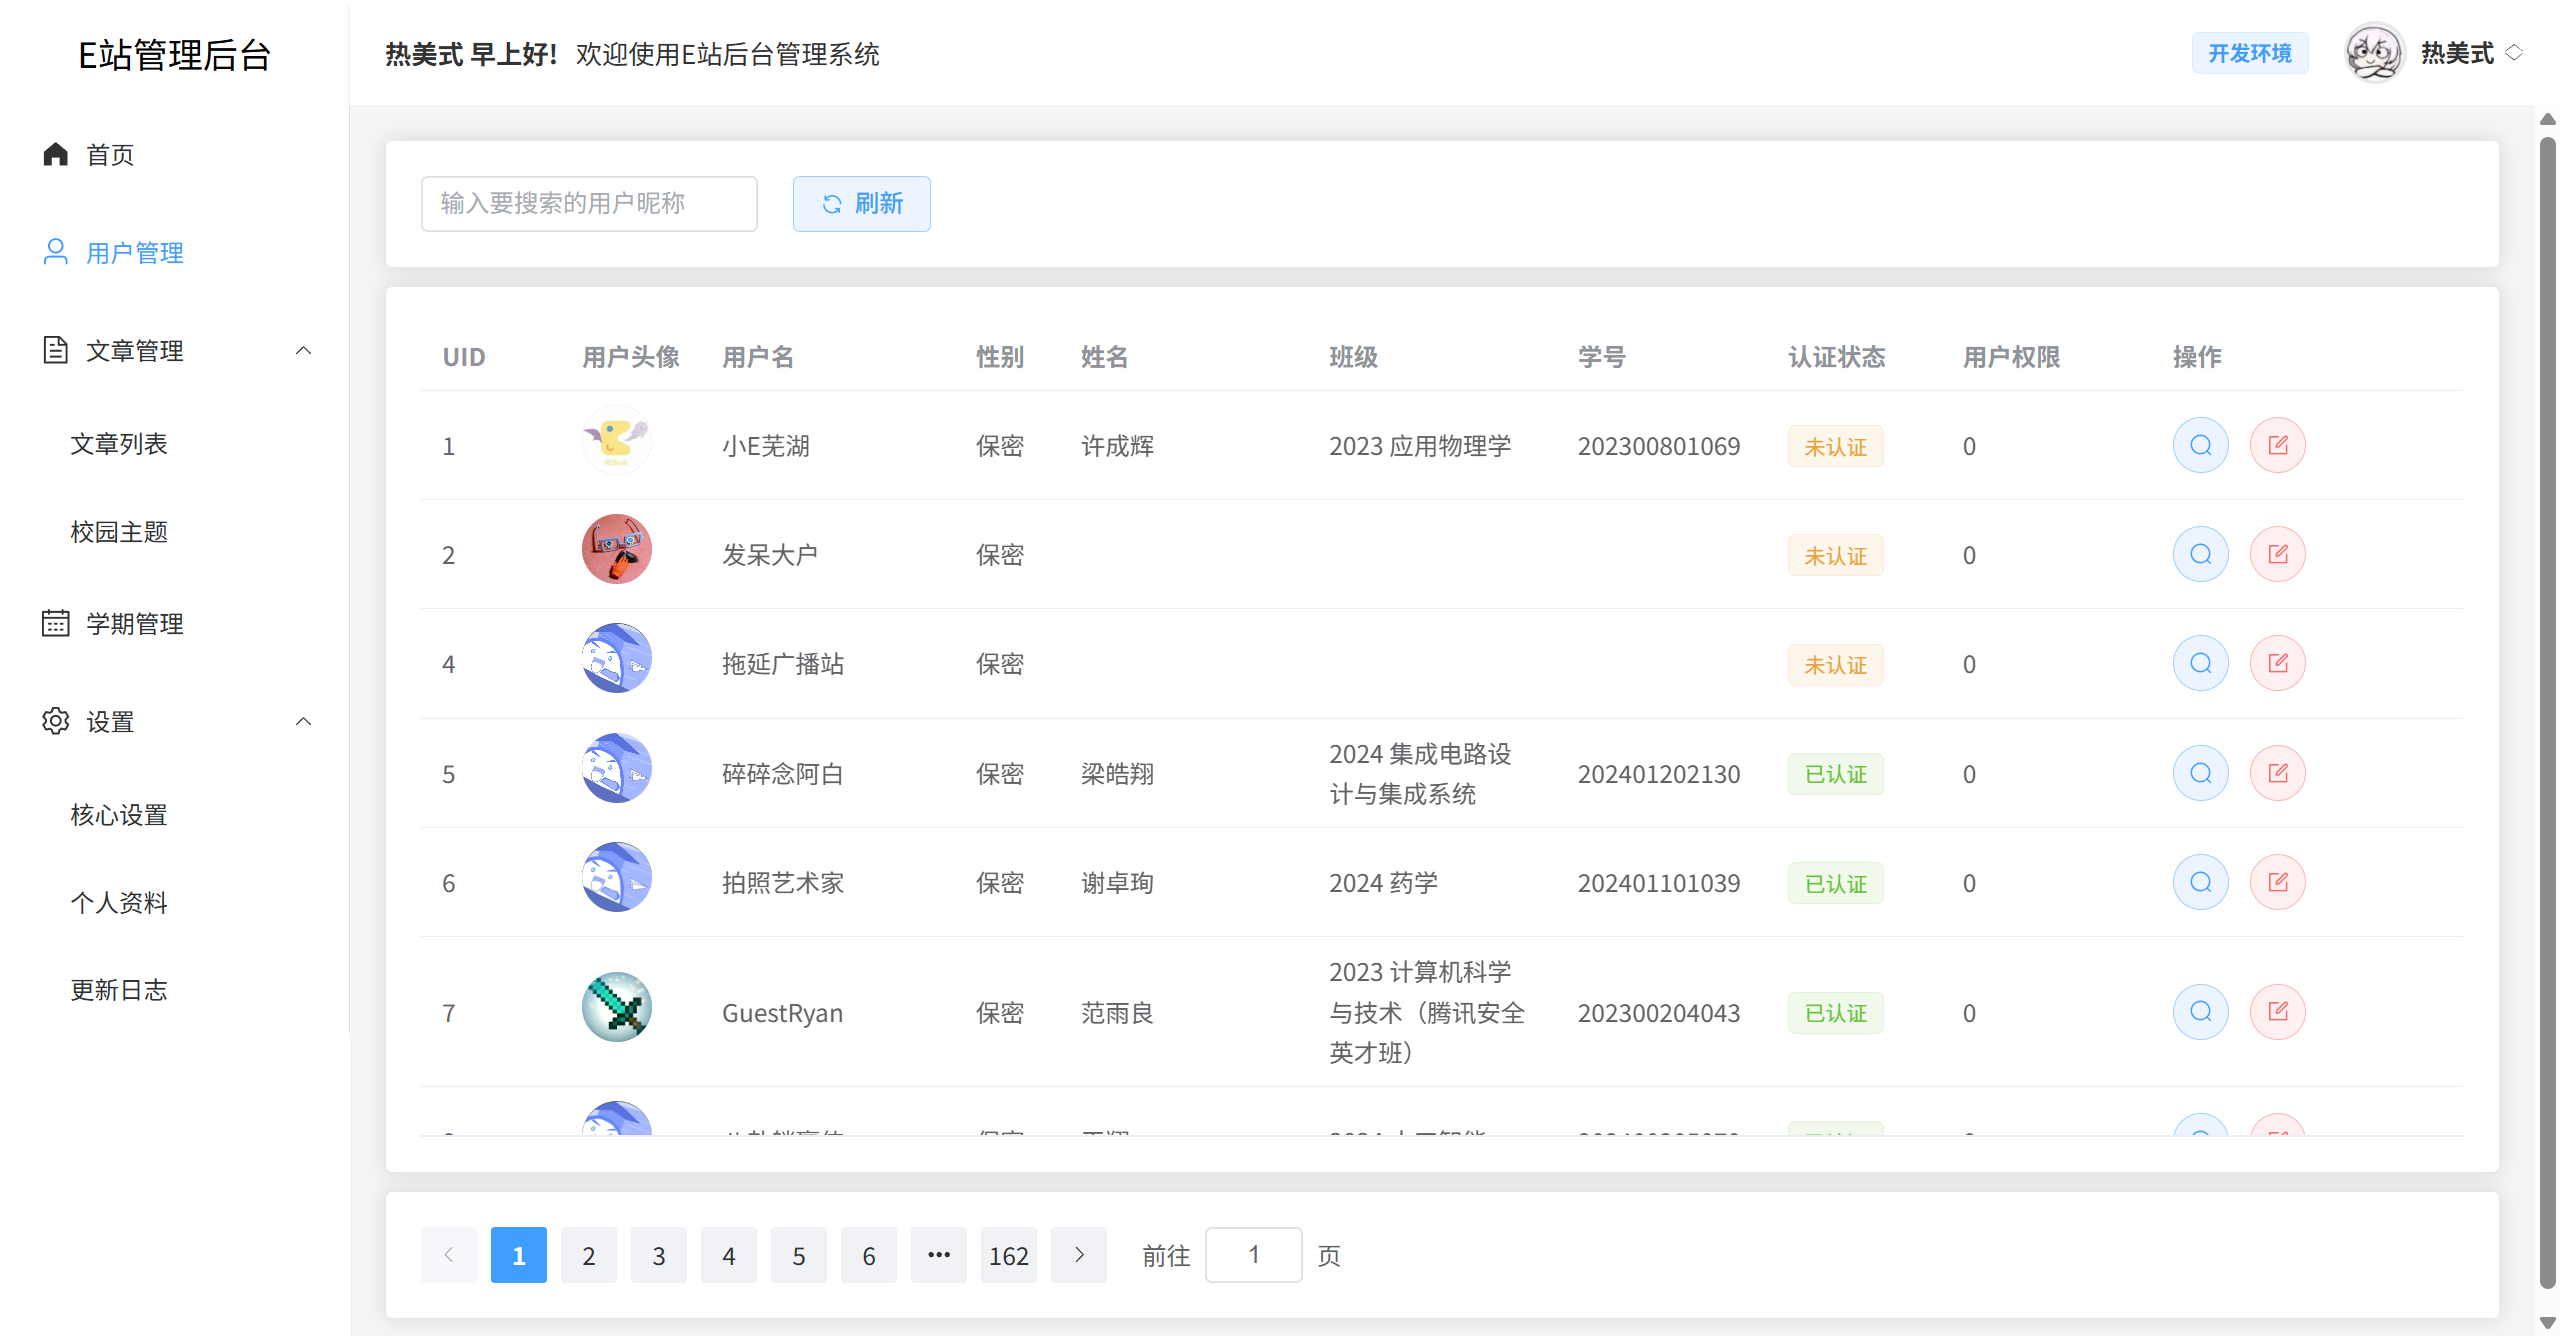Screen dimensions: 2560x1336
Task: Click the next page arrow
Action: [x=1078, y=1255]
